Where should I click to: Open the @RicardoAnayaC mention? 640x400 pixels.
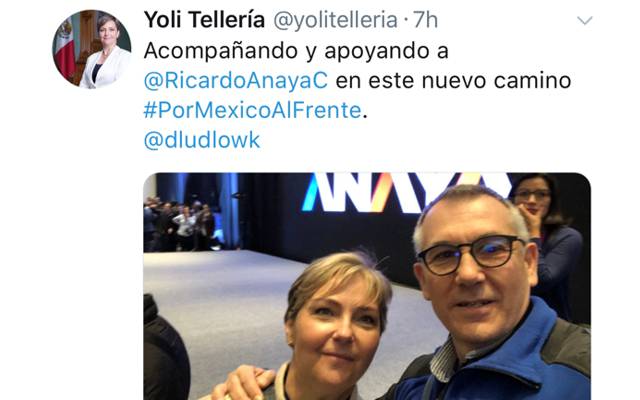[236, 80]
